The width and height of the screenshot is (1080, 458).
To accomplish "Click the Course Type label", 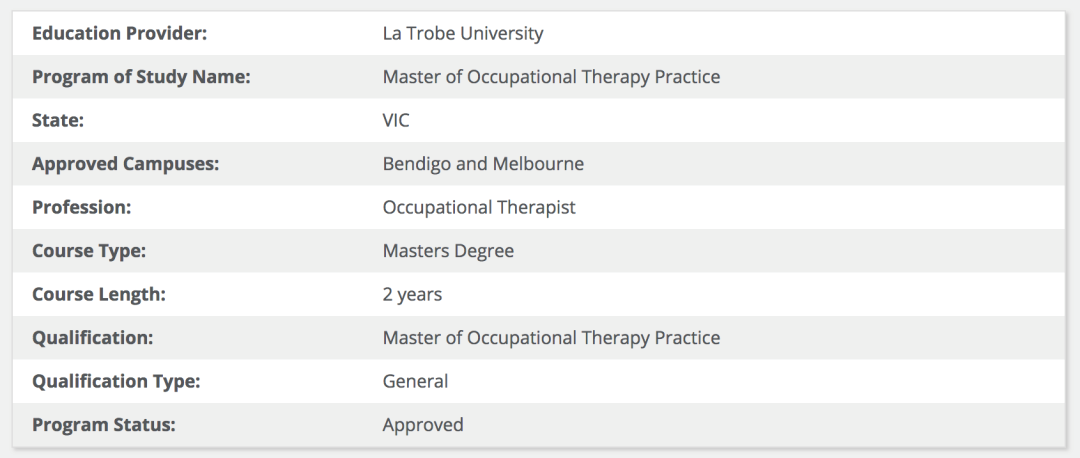I will (89, 251).
